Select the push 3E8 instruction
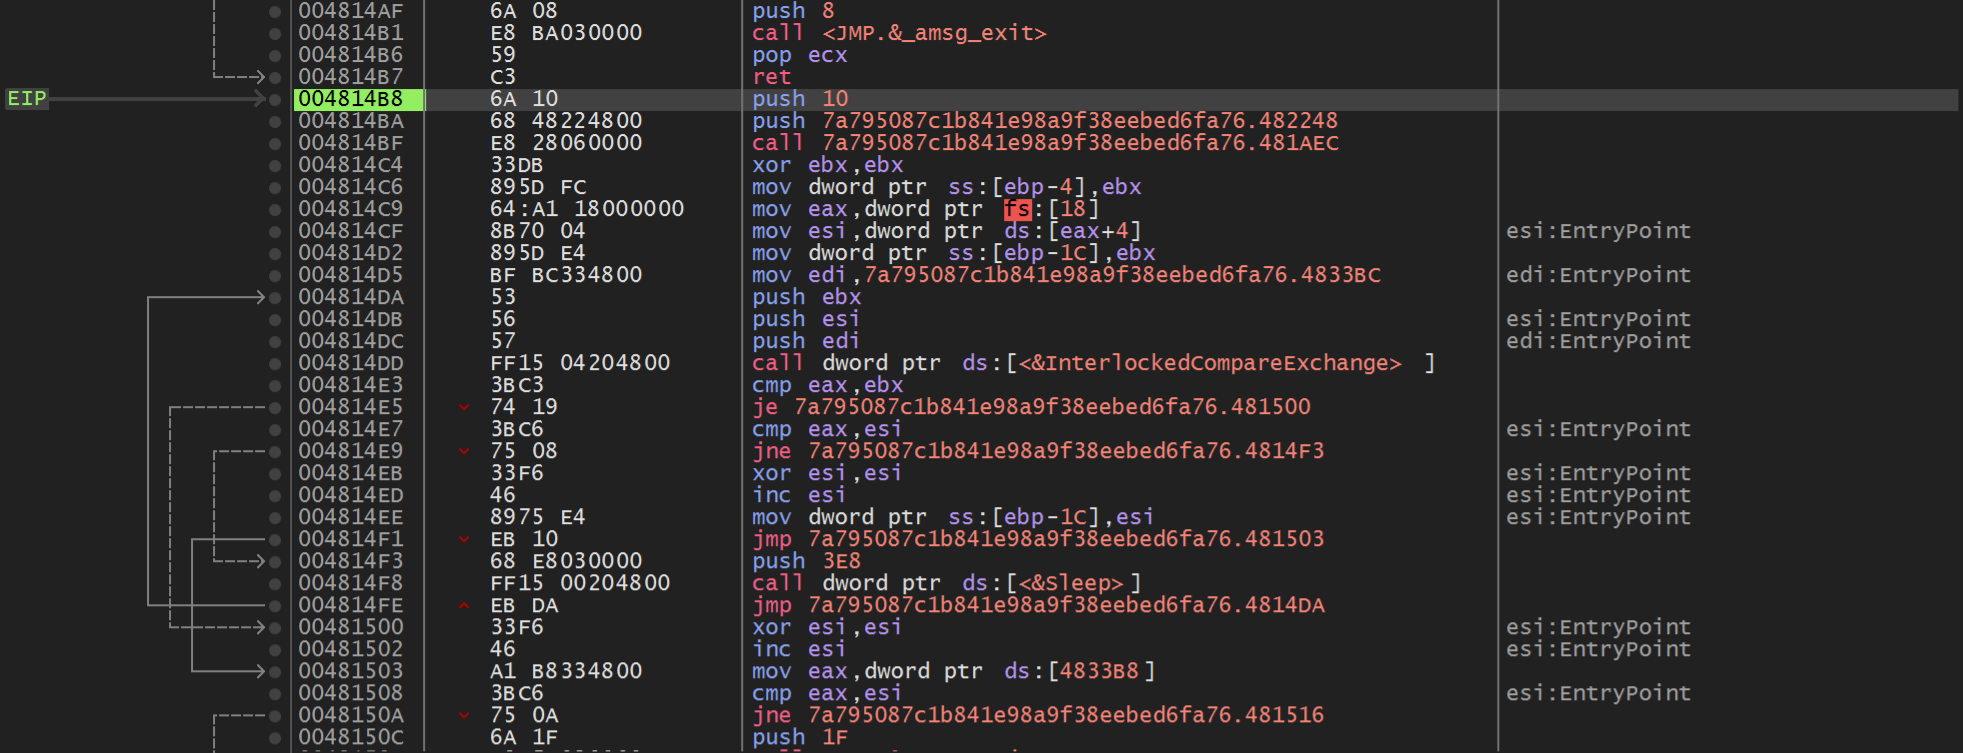Image resolution: width=1963 pixels, height=753 pixels. (805, 561)
